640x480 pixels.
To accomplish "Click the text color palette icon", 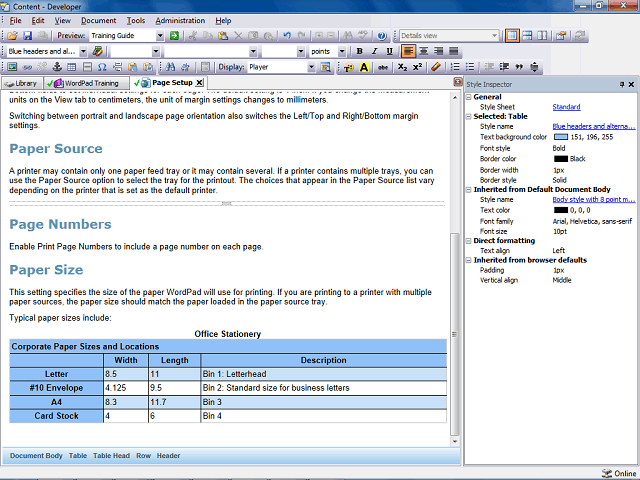I will [349, 67].
